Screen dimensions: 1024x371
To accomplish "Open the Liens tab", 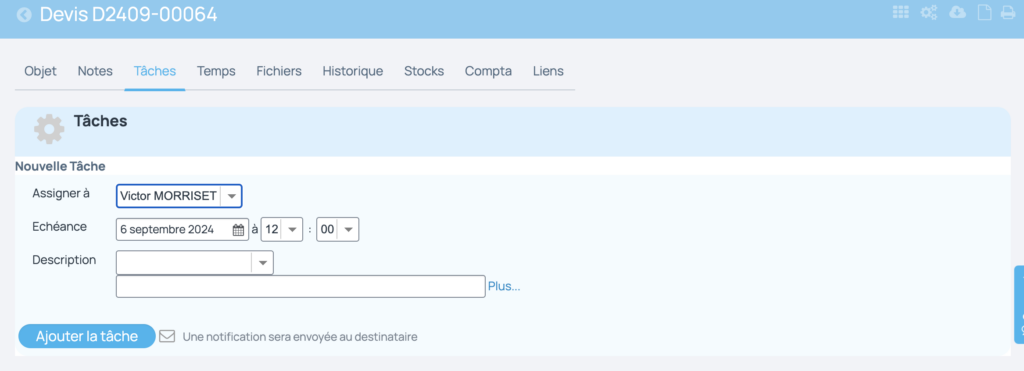I will click(548, 71).
